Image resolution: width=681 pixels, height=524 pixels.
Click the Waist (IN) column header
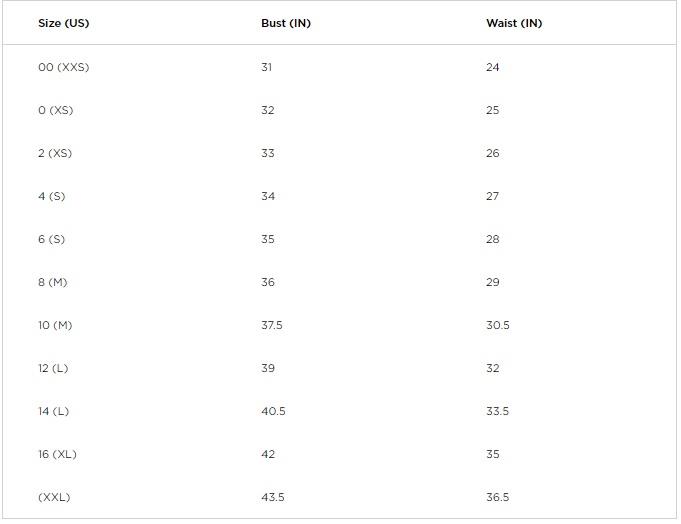click(514, 23)
